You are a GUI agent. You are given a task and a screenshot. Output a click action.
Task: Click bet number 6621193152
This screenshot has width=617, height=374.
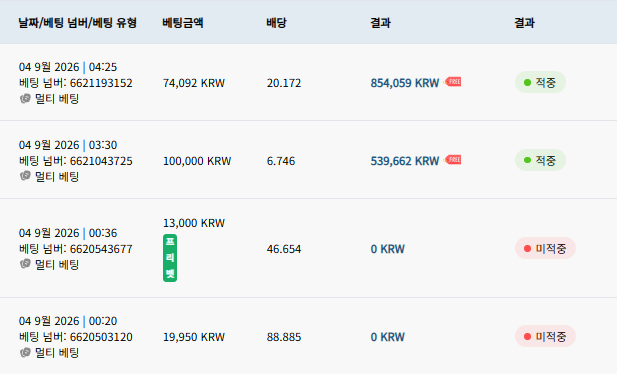[101, 83]
